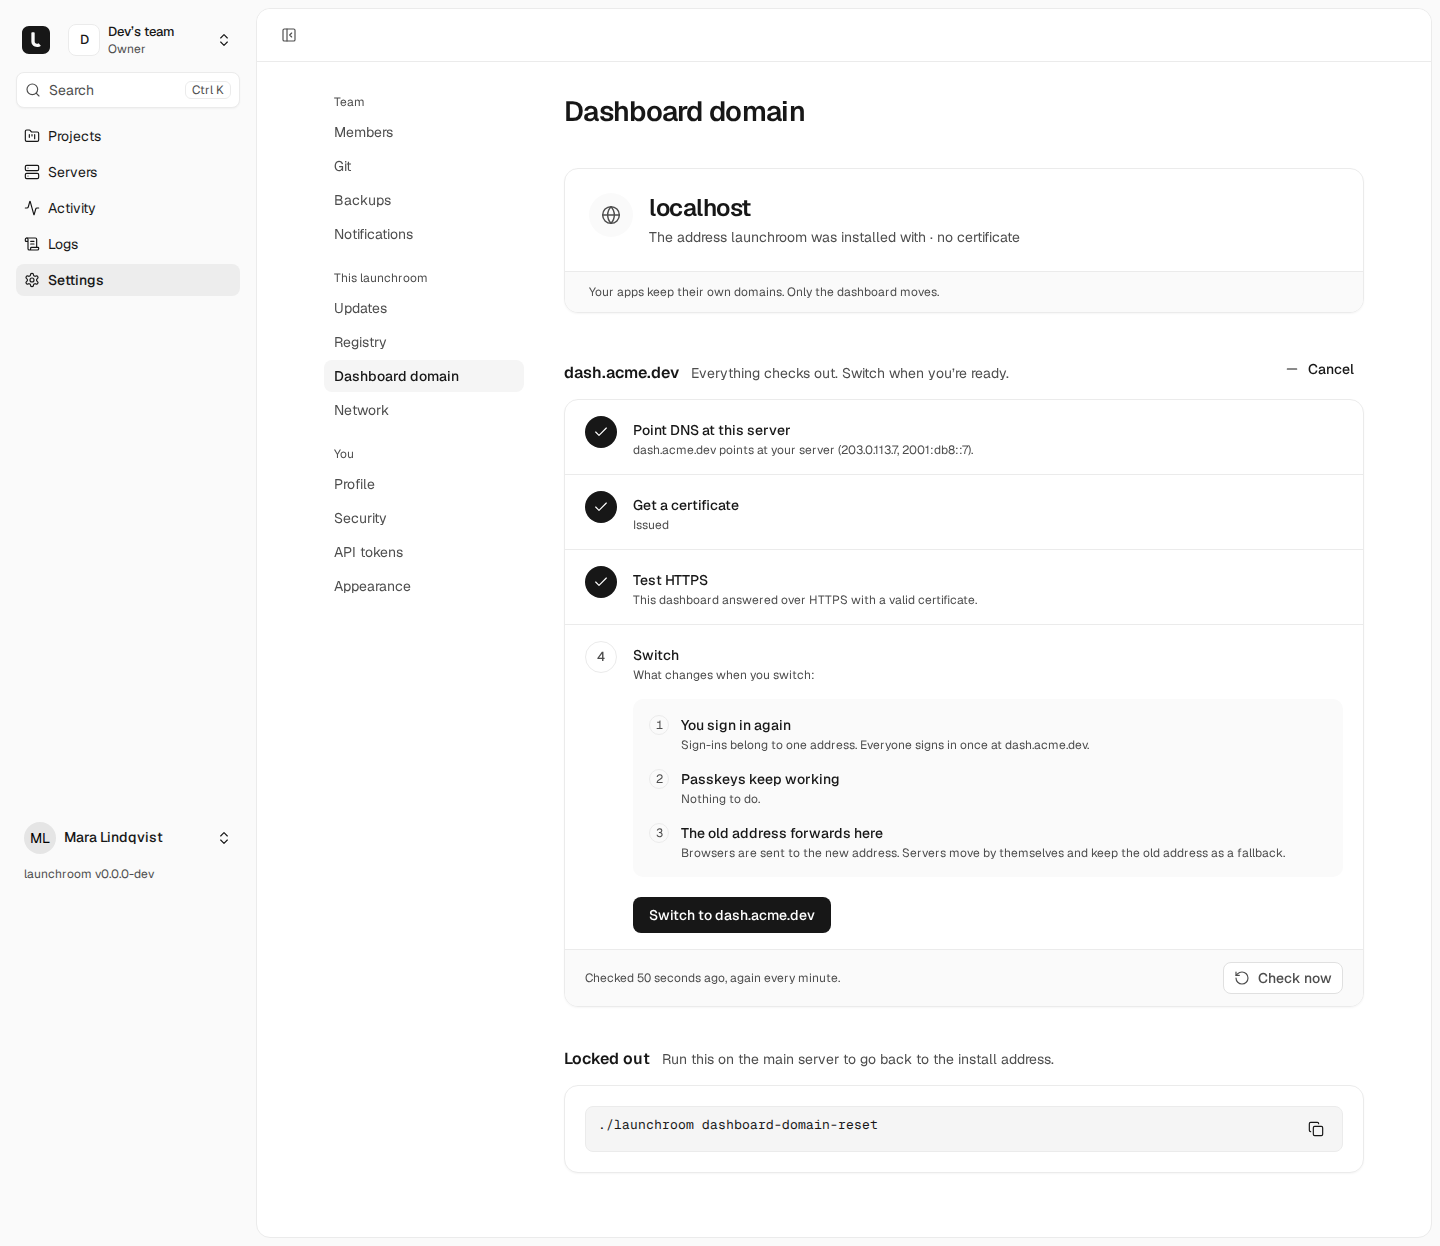Expand the Mara Lindqvist account menu

(x=224, y=838)
